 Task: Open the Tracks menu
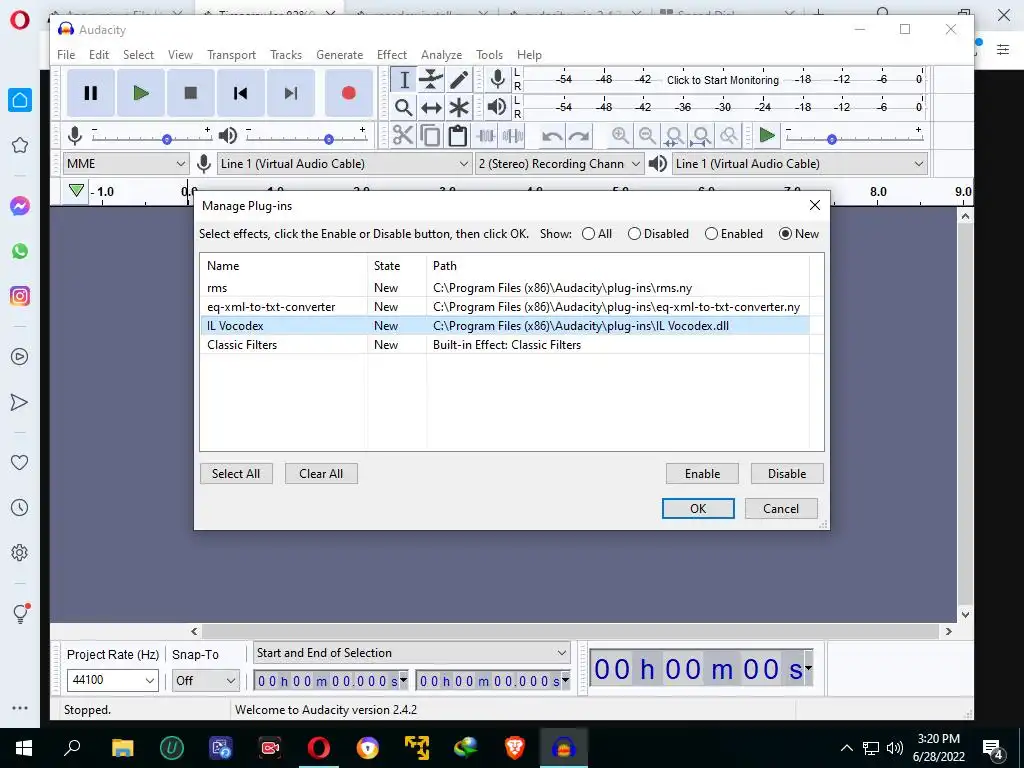coord(286,55)
